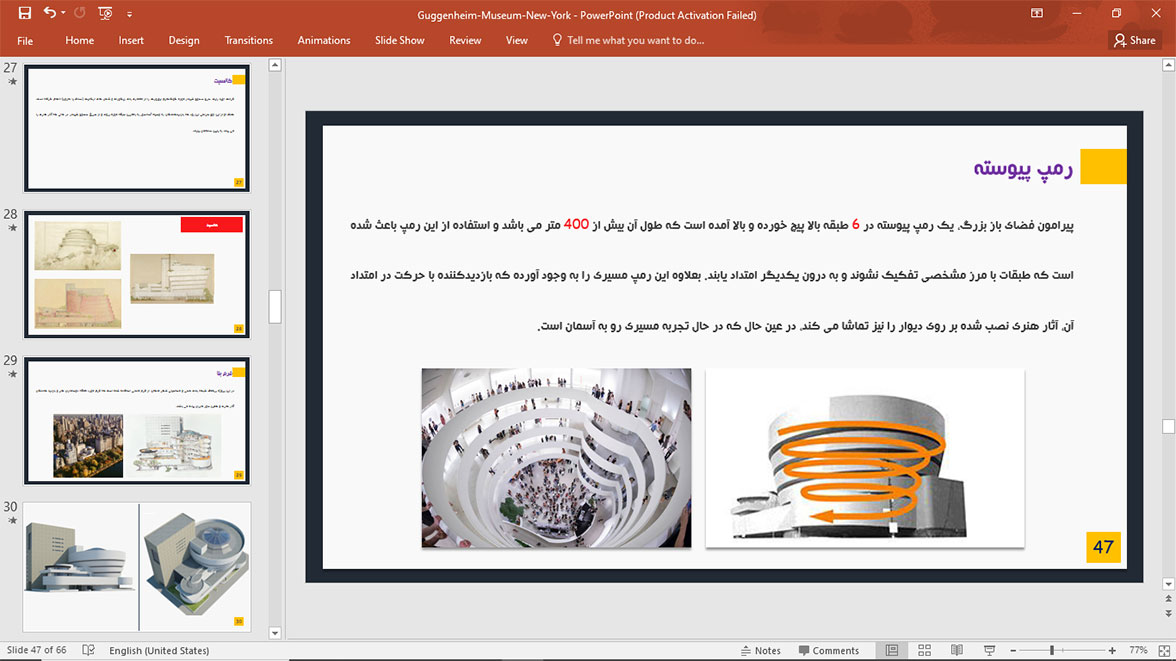The height and width of the screenshot is (661, 1176).
Task: Select slide 28 thumbnail with sketches
Action: [136, 275]
